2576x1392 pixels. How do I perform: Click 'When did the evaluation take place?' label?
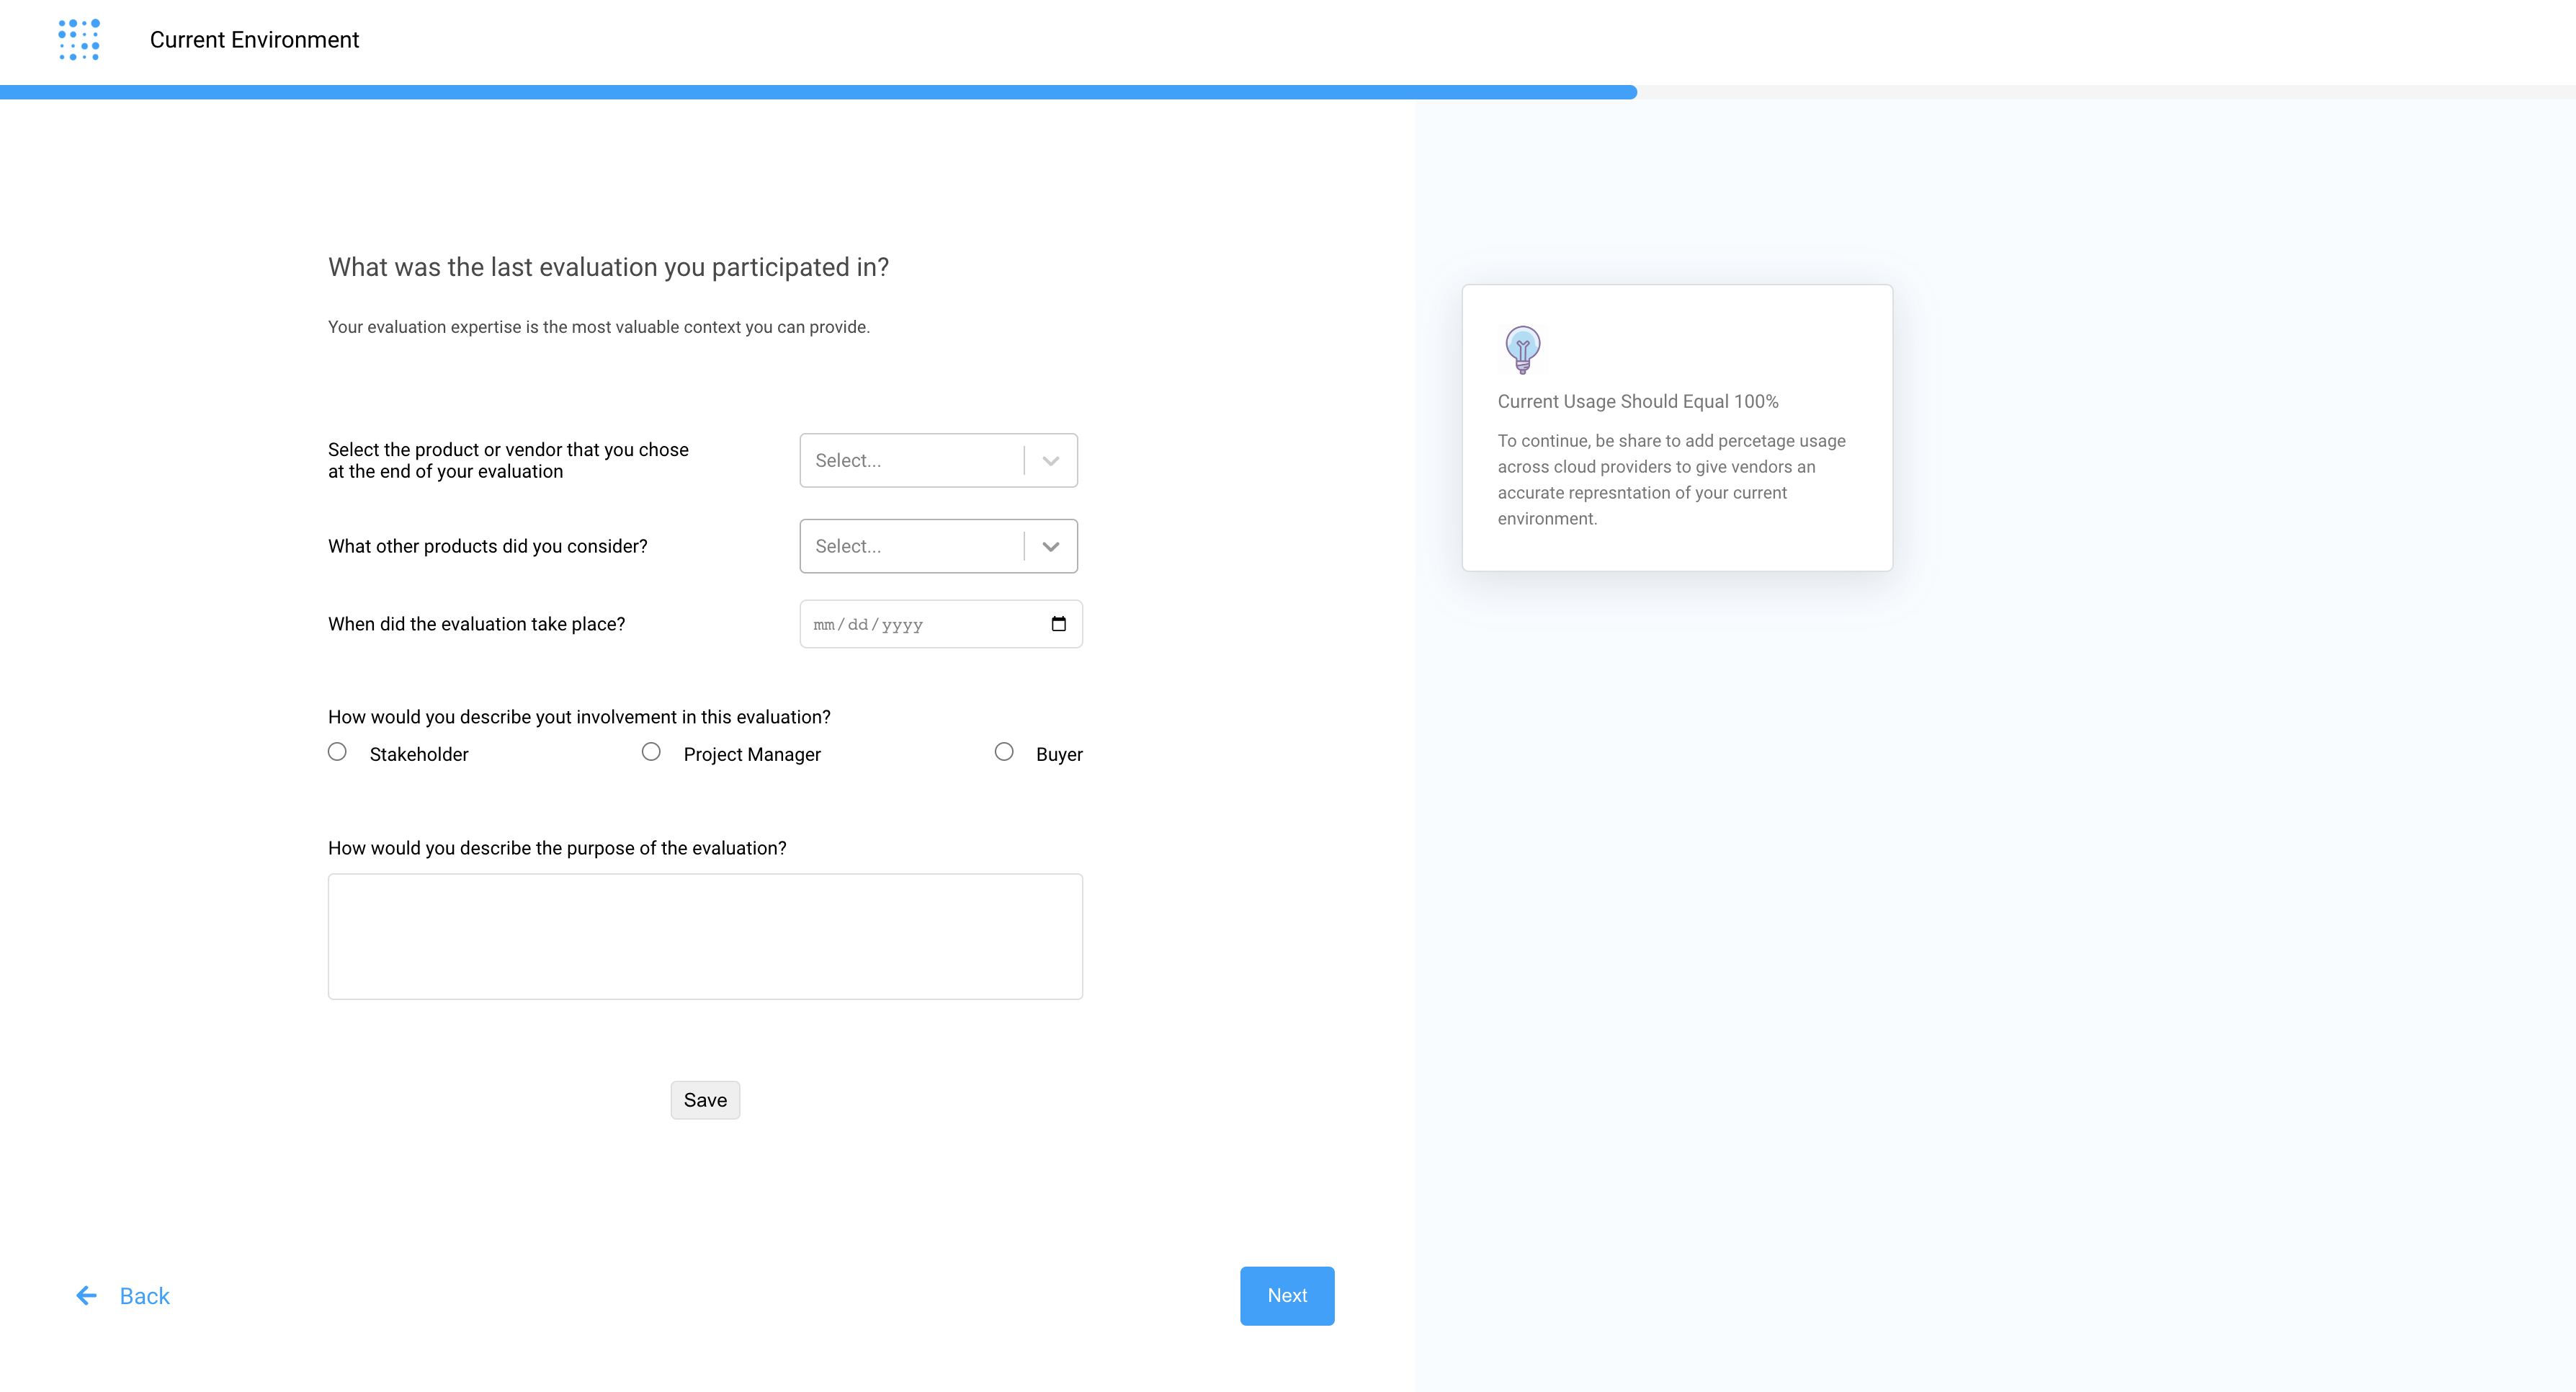point(476,624)
